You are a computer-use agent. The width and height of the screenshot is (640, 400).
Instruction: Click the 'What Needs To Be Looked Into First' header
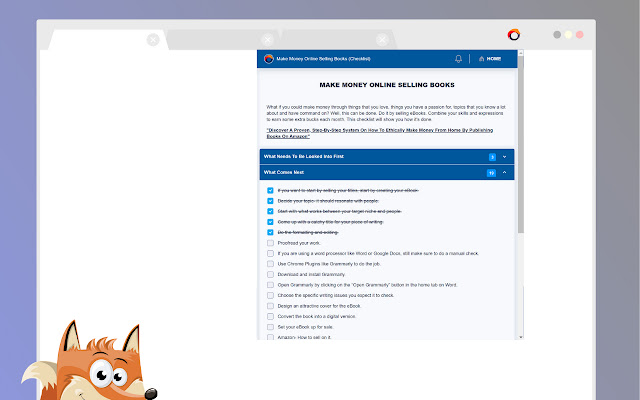(387, 157)
